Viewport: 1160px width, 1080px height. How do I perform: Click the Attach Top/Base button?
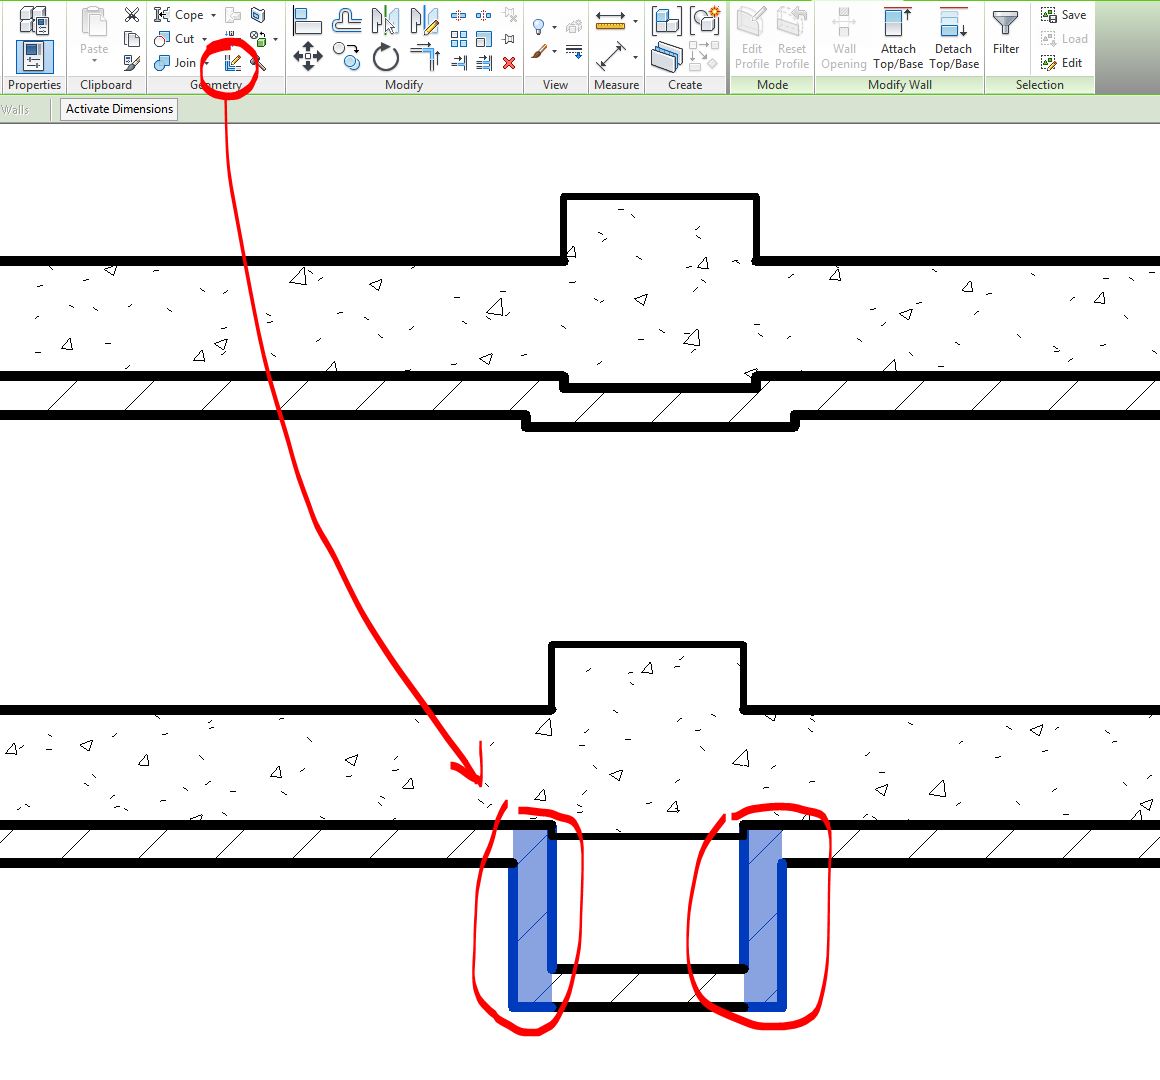pyautogui.click(x=898, y=38)
